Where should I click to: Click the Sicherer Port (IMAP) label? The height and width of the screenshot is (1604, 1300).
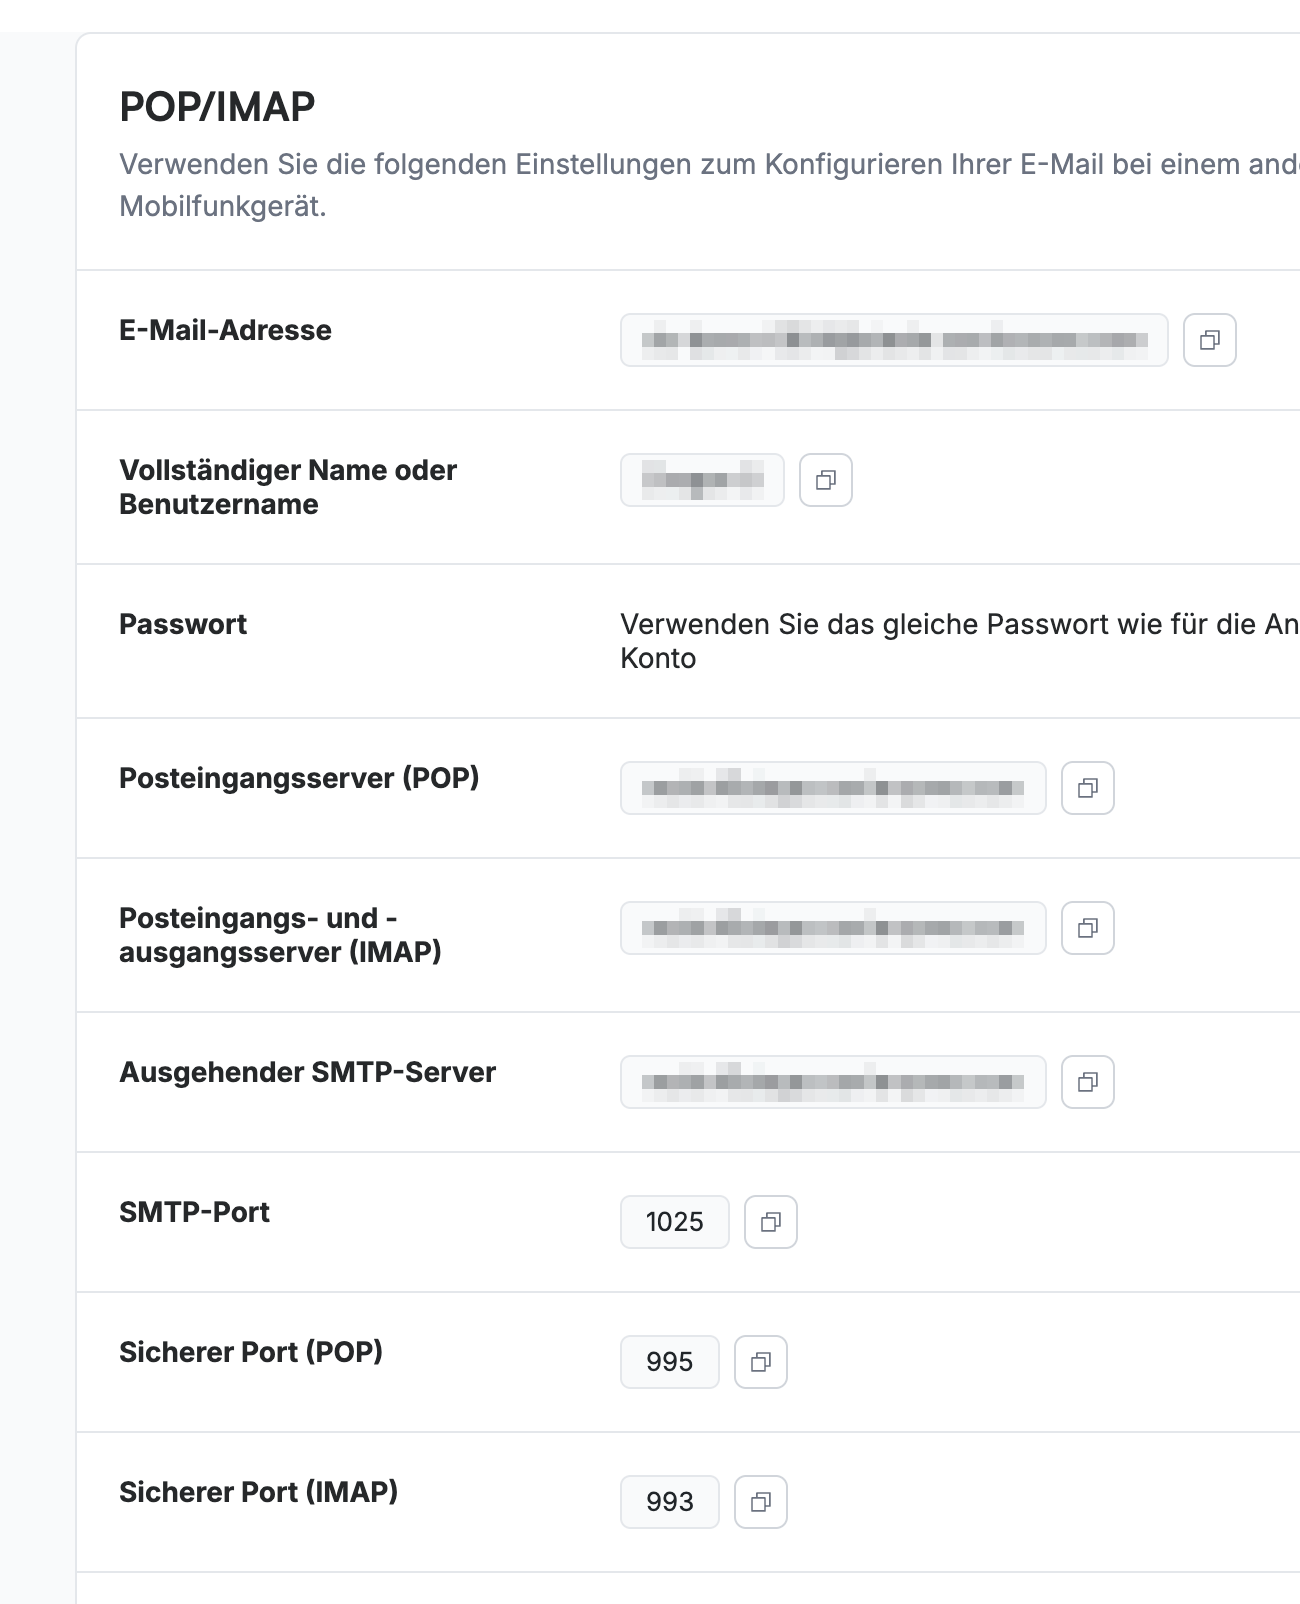258,1492
